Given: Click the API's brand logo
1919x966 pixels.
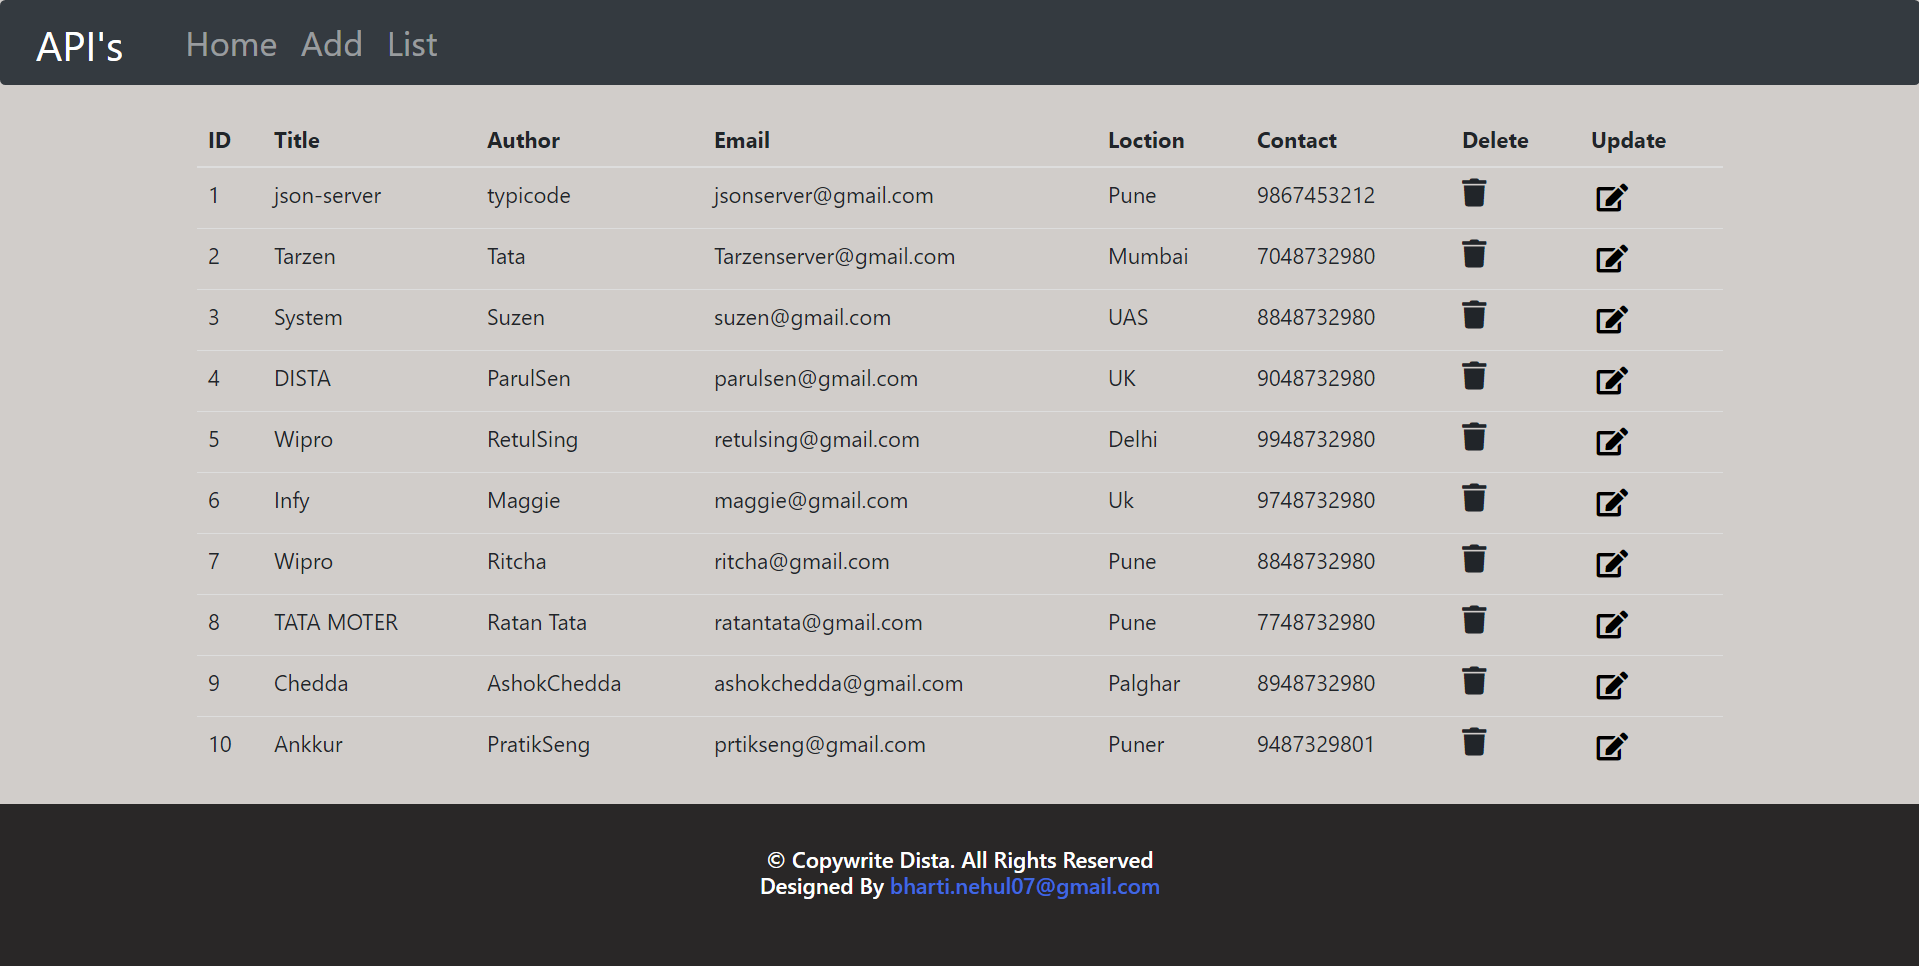Looking at the screenshot, I should [x=79, y=46].
